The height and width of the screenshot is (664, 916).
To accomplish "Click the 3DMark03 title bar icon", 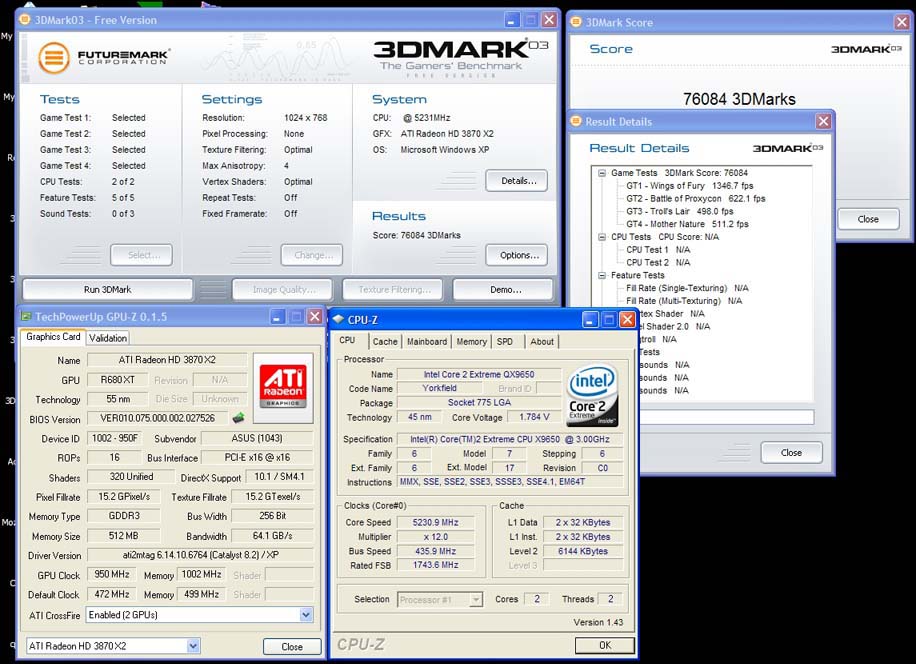I will (x=25, y=19).
